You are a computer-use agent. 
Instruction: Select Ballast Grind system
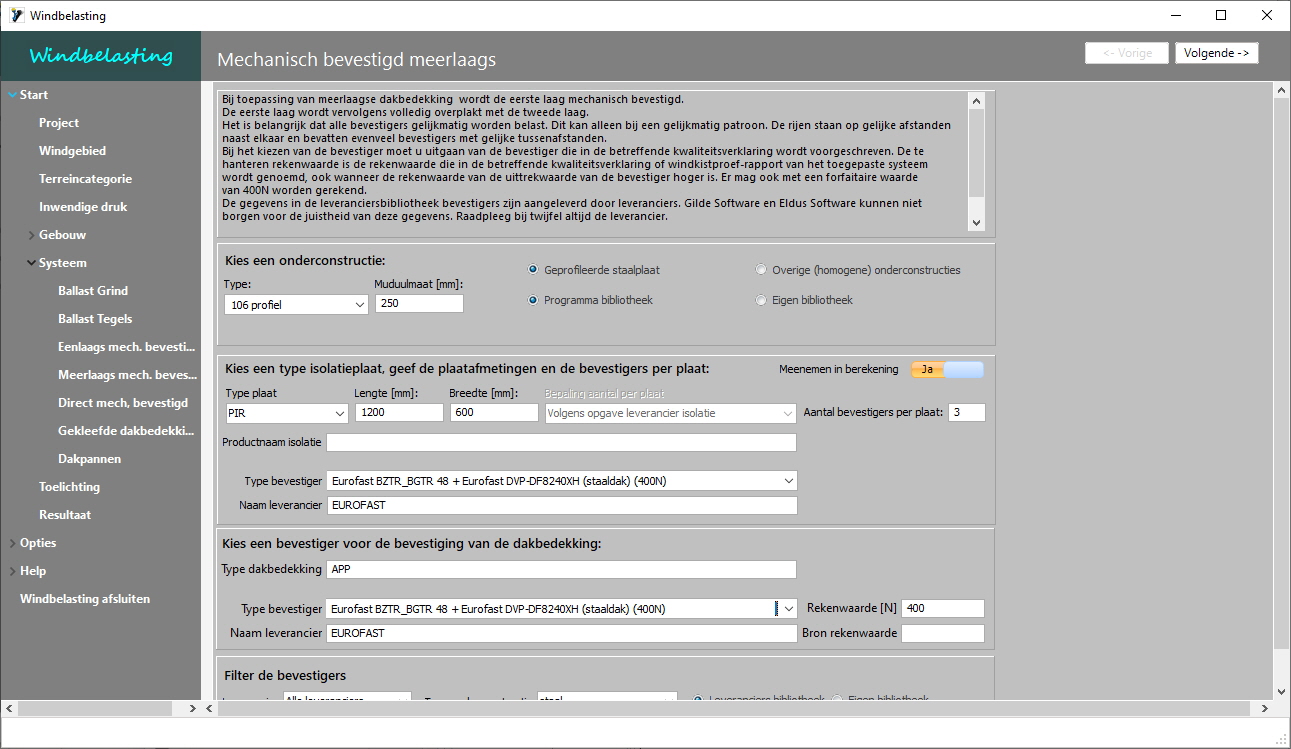(x=93, y=291)
